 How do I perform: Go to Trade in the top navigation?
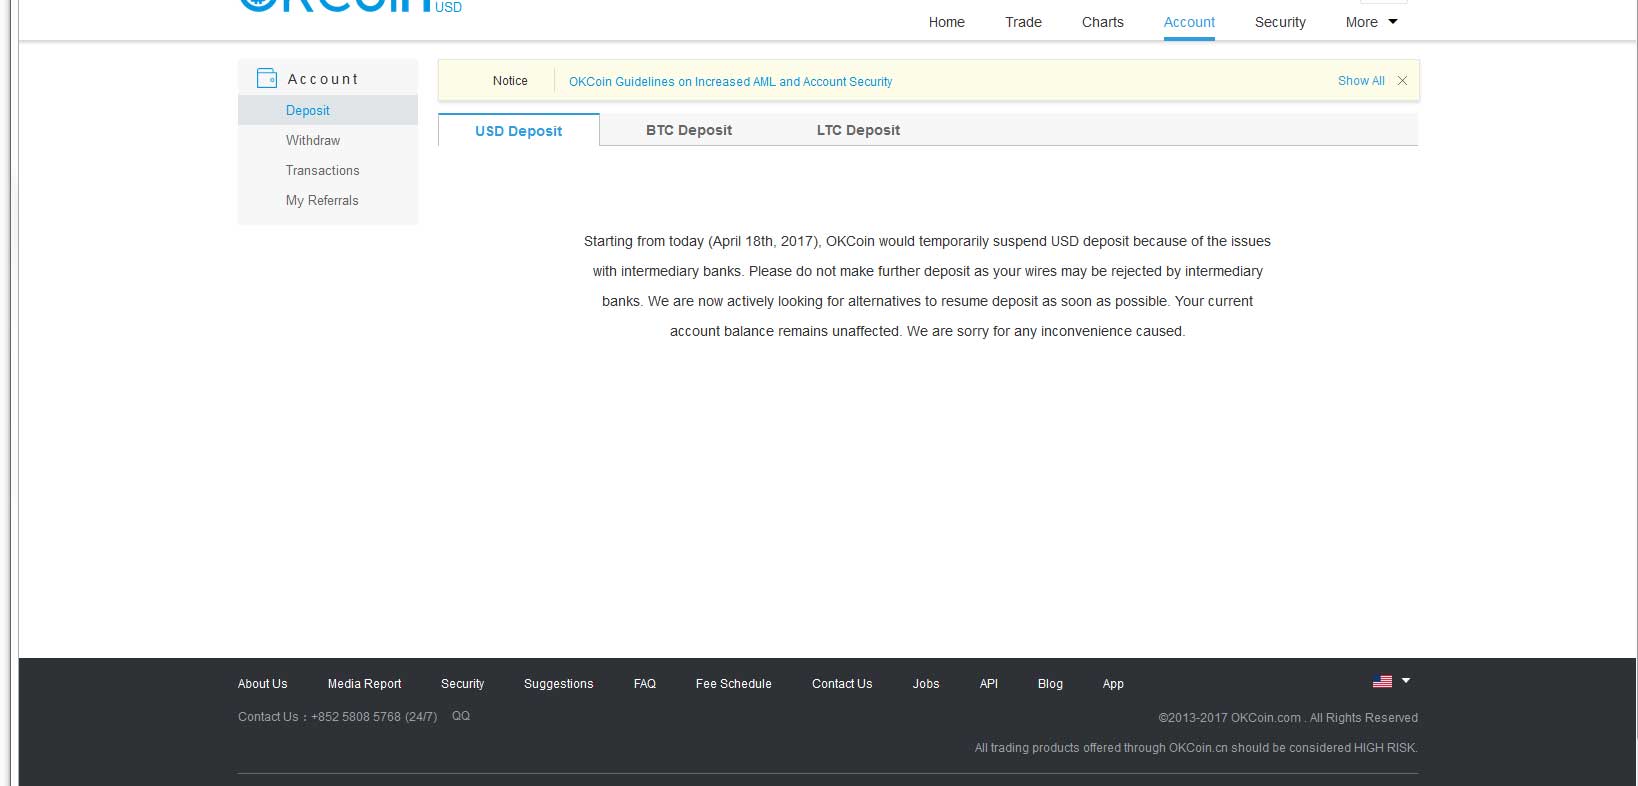click(1023, 22)
